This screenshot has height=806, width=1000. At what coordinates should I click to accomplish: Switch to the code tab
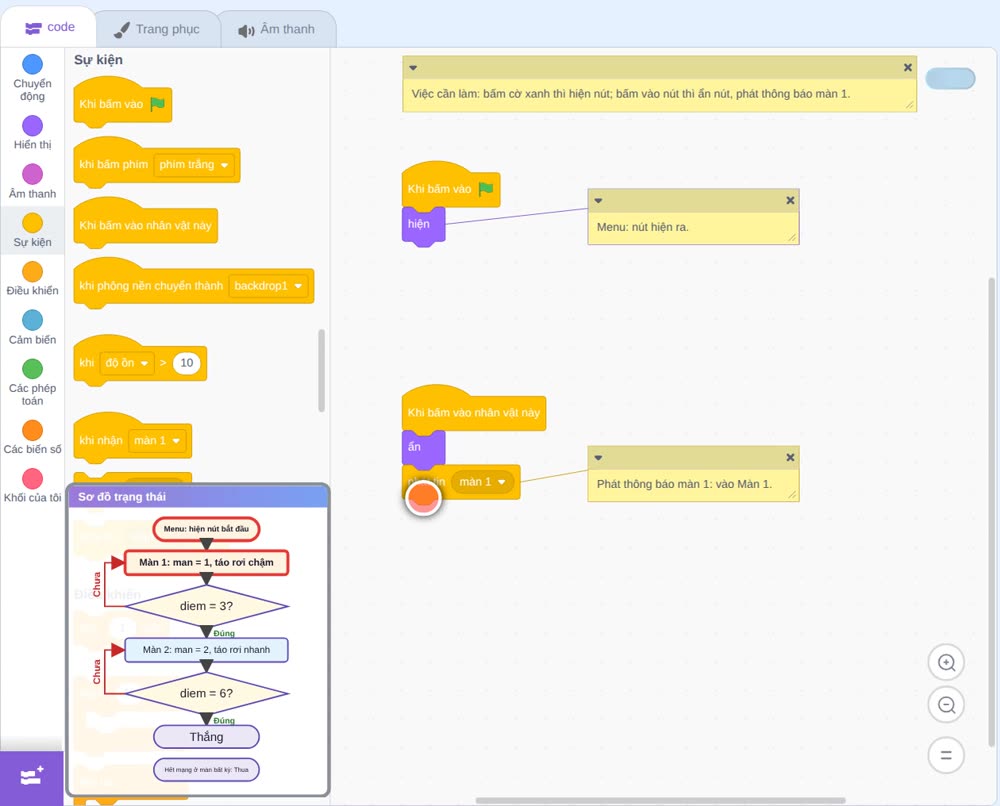coord(49,27)
